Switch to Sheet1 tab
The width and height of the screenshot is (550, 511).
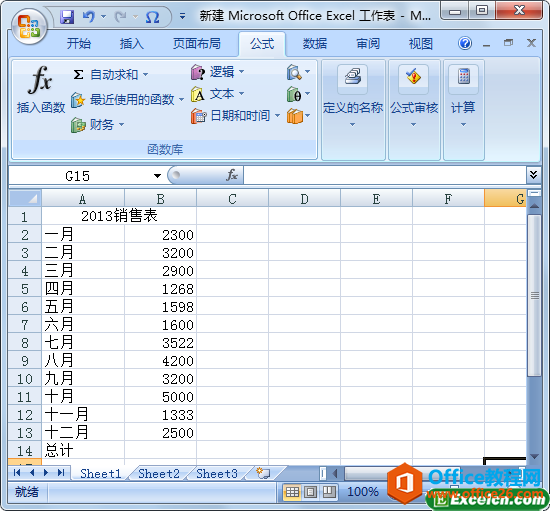point(101,473)
